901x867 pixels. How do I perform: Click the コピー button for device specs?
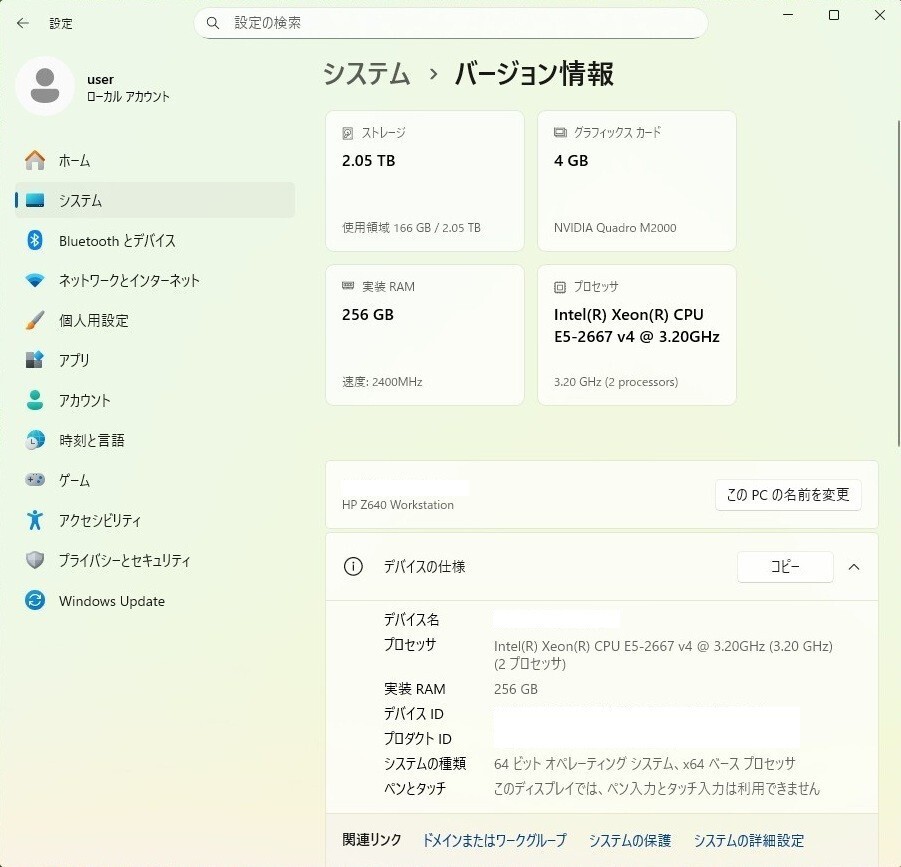(785, 567)
